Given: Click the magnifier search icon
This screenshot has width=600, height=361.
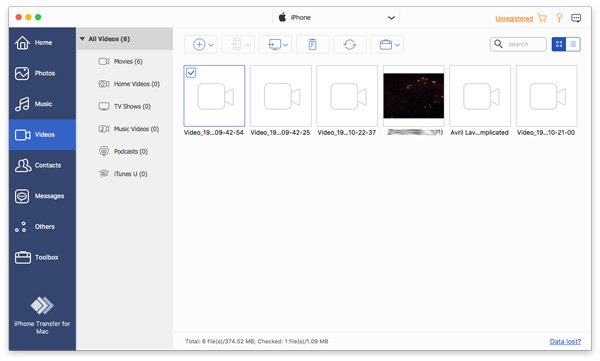Looking at the screenshot, I should [x=498, y=44].
